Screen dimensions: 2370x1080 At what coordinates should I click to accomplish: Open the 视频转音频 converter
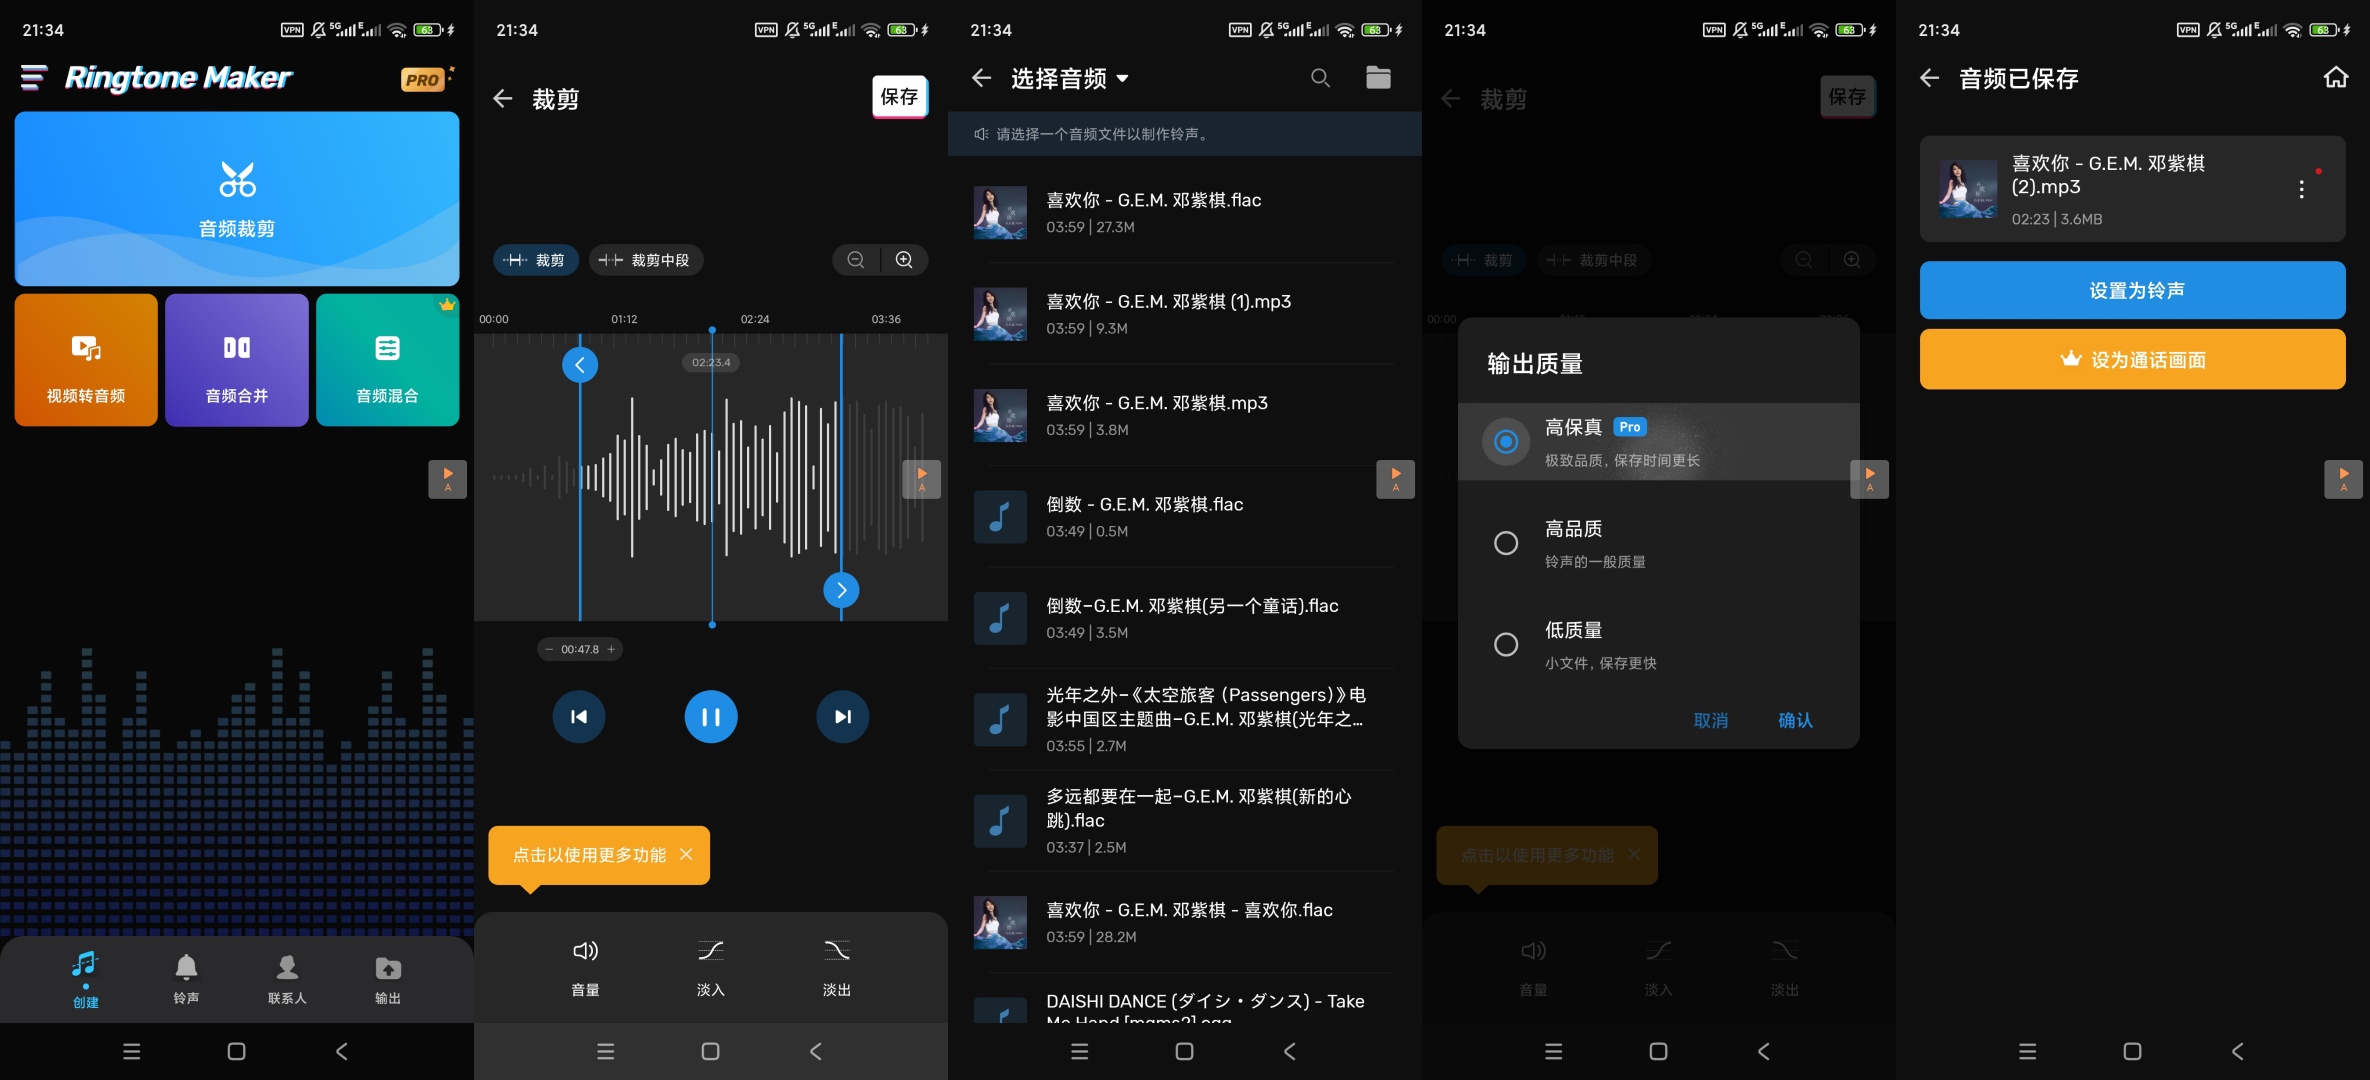pyautogui.click(x=86, y=360)
